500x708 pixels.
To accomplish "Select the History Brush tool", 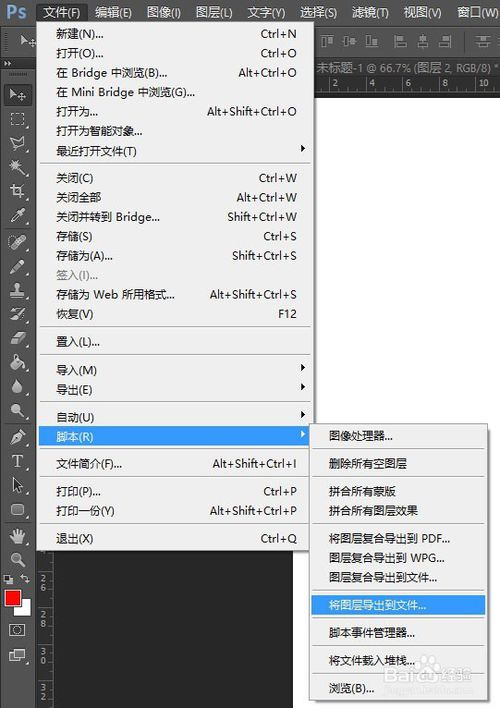I will 18,314.
